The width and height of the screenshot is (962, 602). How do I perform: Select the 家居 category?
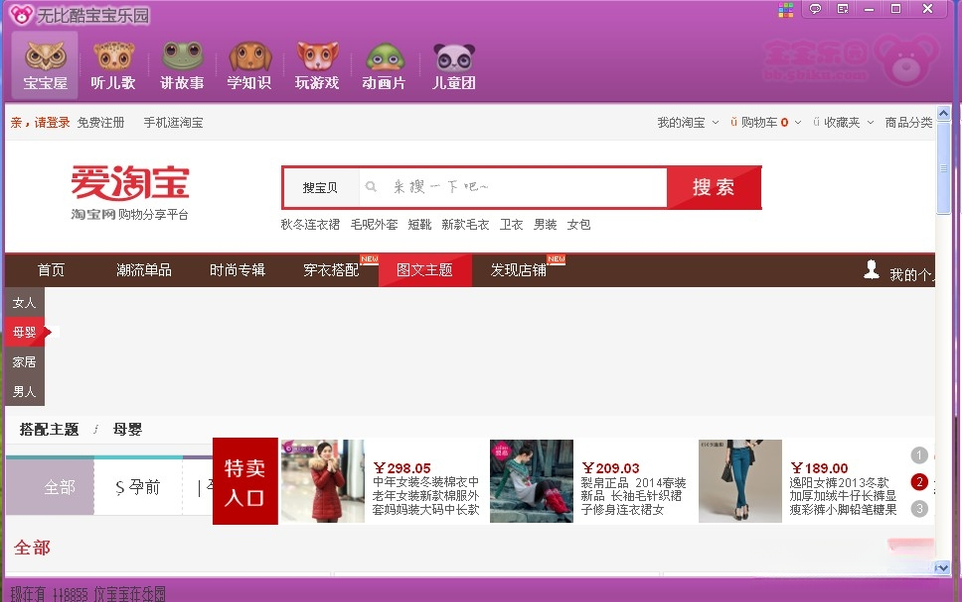[x=25, y=362]
